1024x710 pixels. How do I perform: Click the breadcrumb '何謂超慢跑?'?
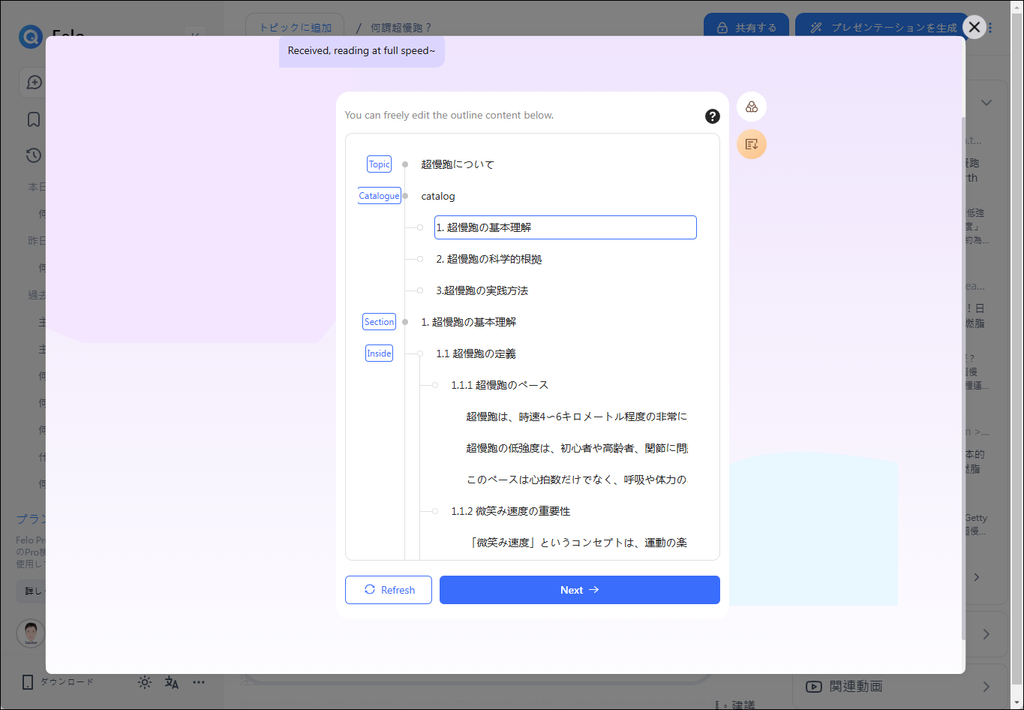pos(401,27)
